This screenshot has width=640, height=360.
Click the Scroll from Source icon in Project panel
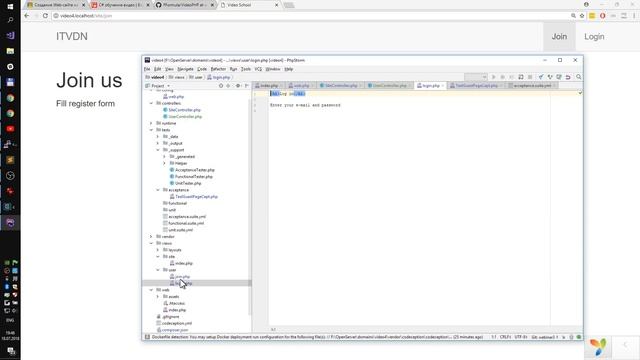coord(221,86)
